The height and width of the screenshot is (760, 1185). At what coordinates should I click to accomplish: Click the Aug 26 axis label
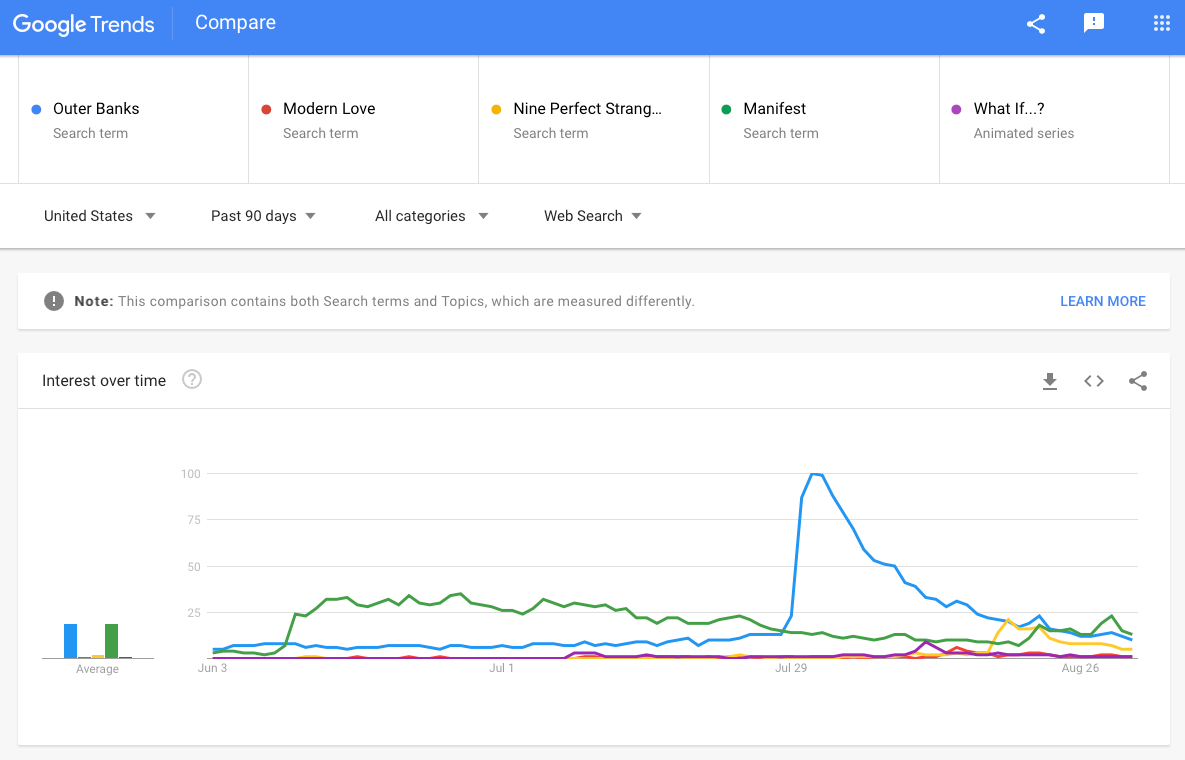coord(1080,668)
